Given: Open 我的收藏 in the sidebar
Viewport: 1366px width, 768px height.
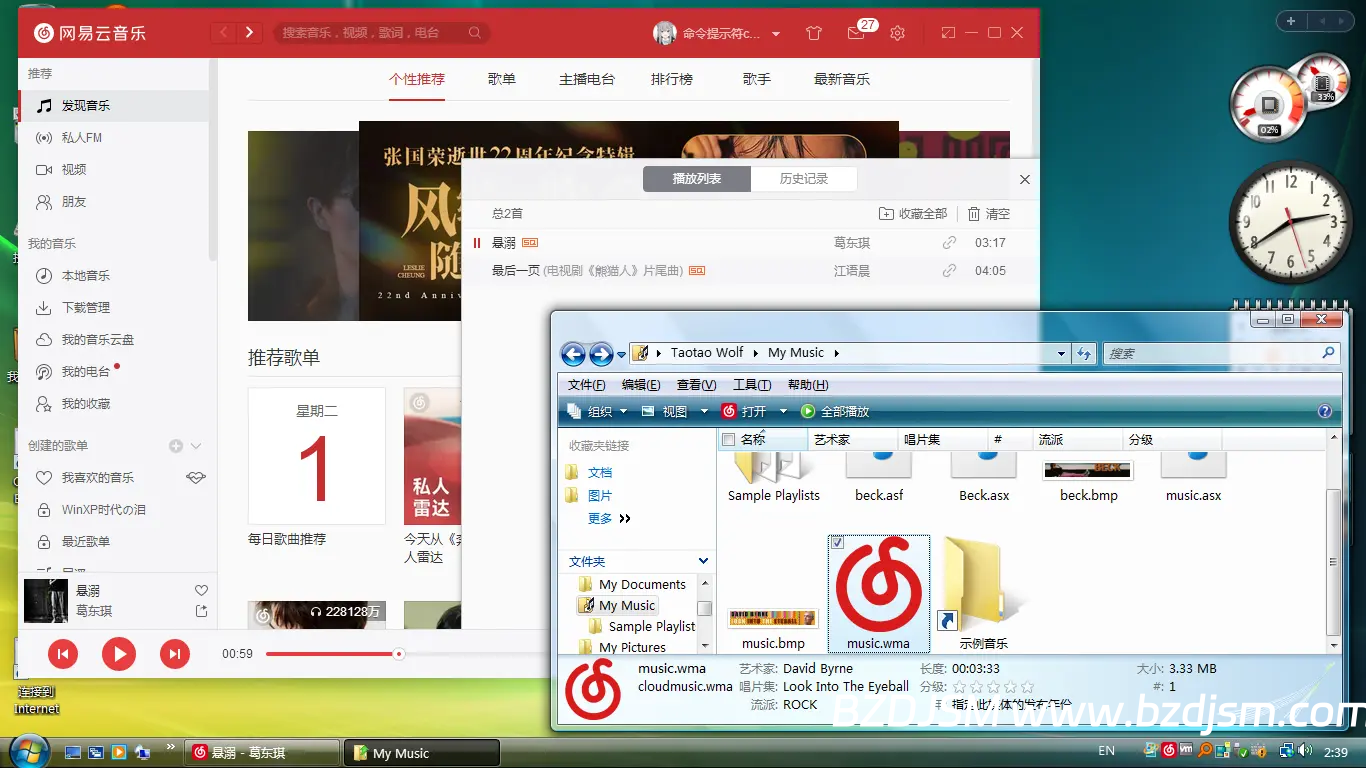Looking at the screenshot, I should tap(113, 403).
